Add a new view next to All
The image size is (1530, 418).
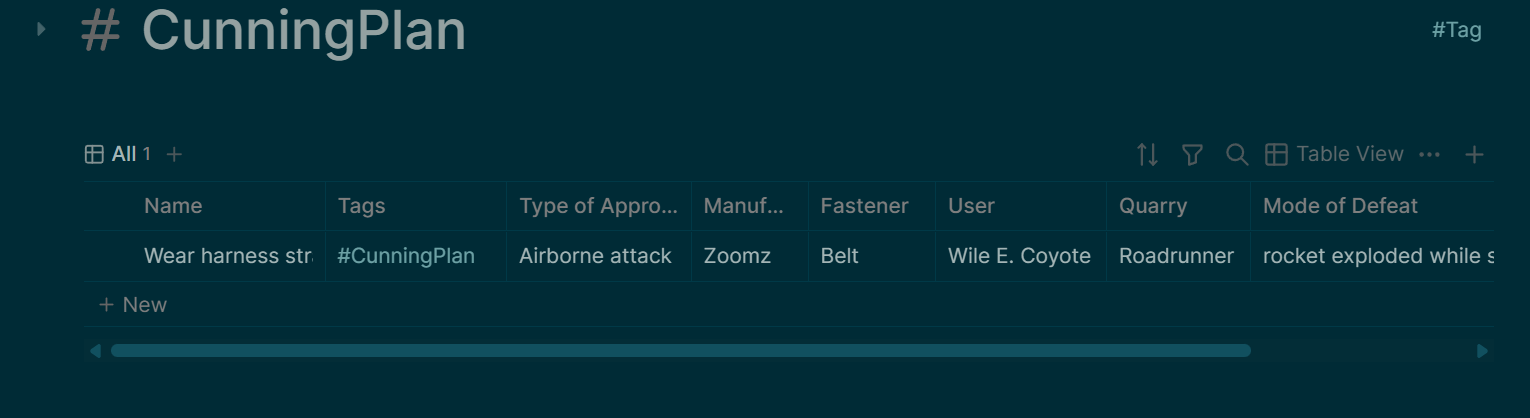click(x=174, y=154)
